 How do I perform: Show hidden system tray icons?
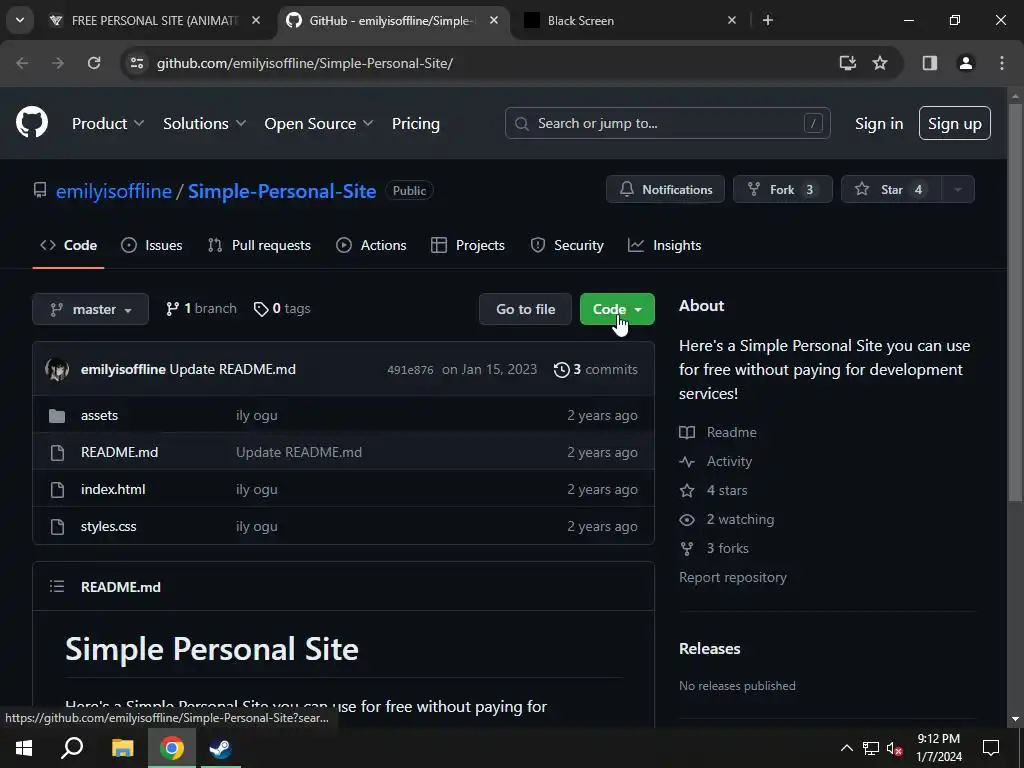click(846, 748)
